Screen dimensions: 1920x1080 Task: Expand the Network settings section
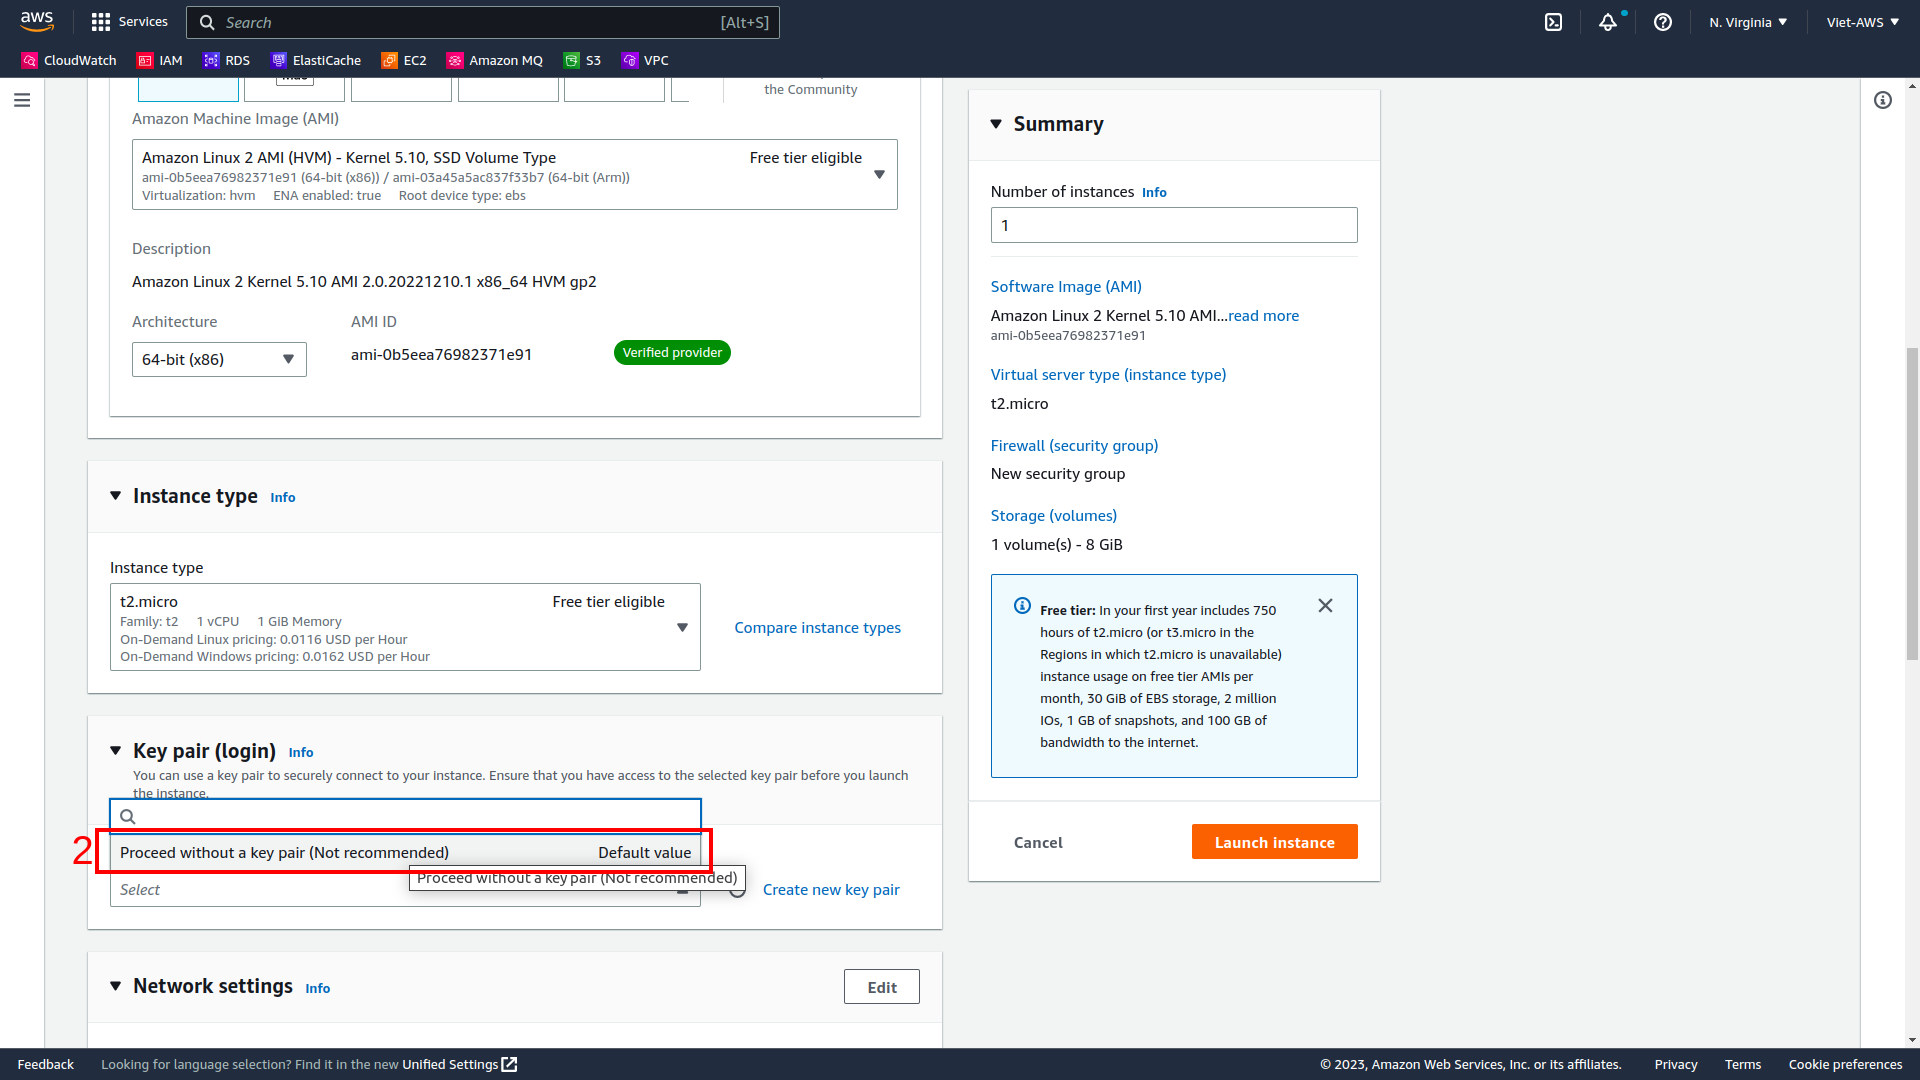[117, 986]
